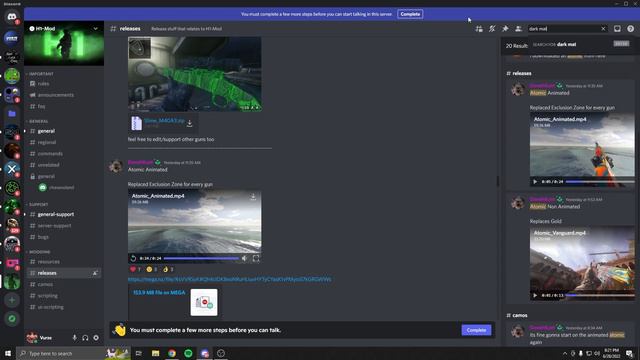Play Atomic_Animated.mp4 in search results

pyautogui.click(x=535, y=182)
